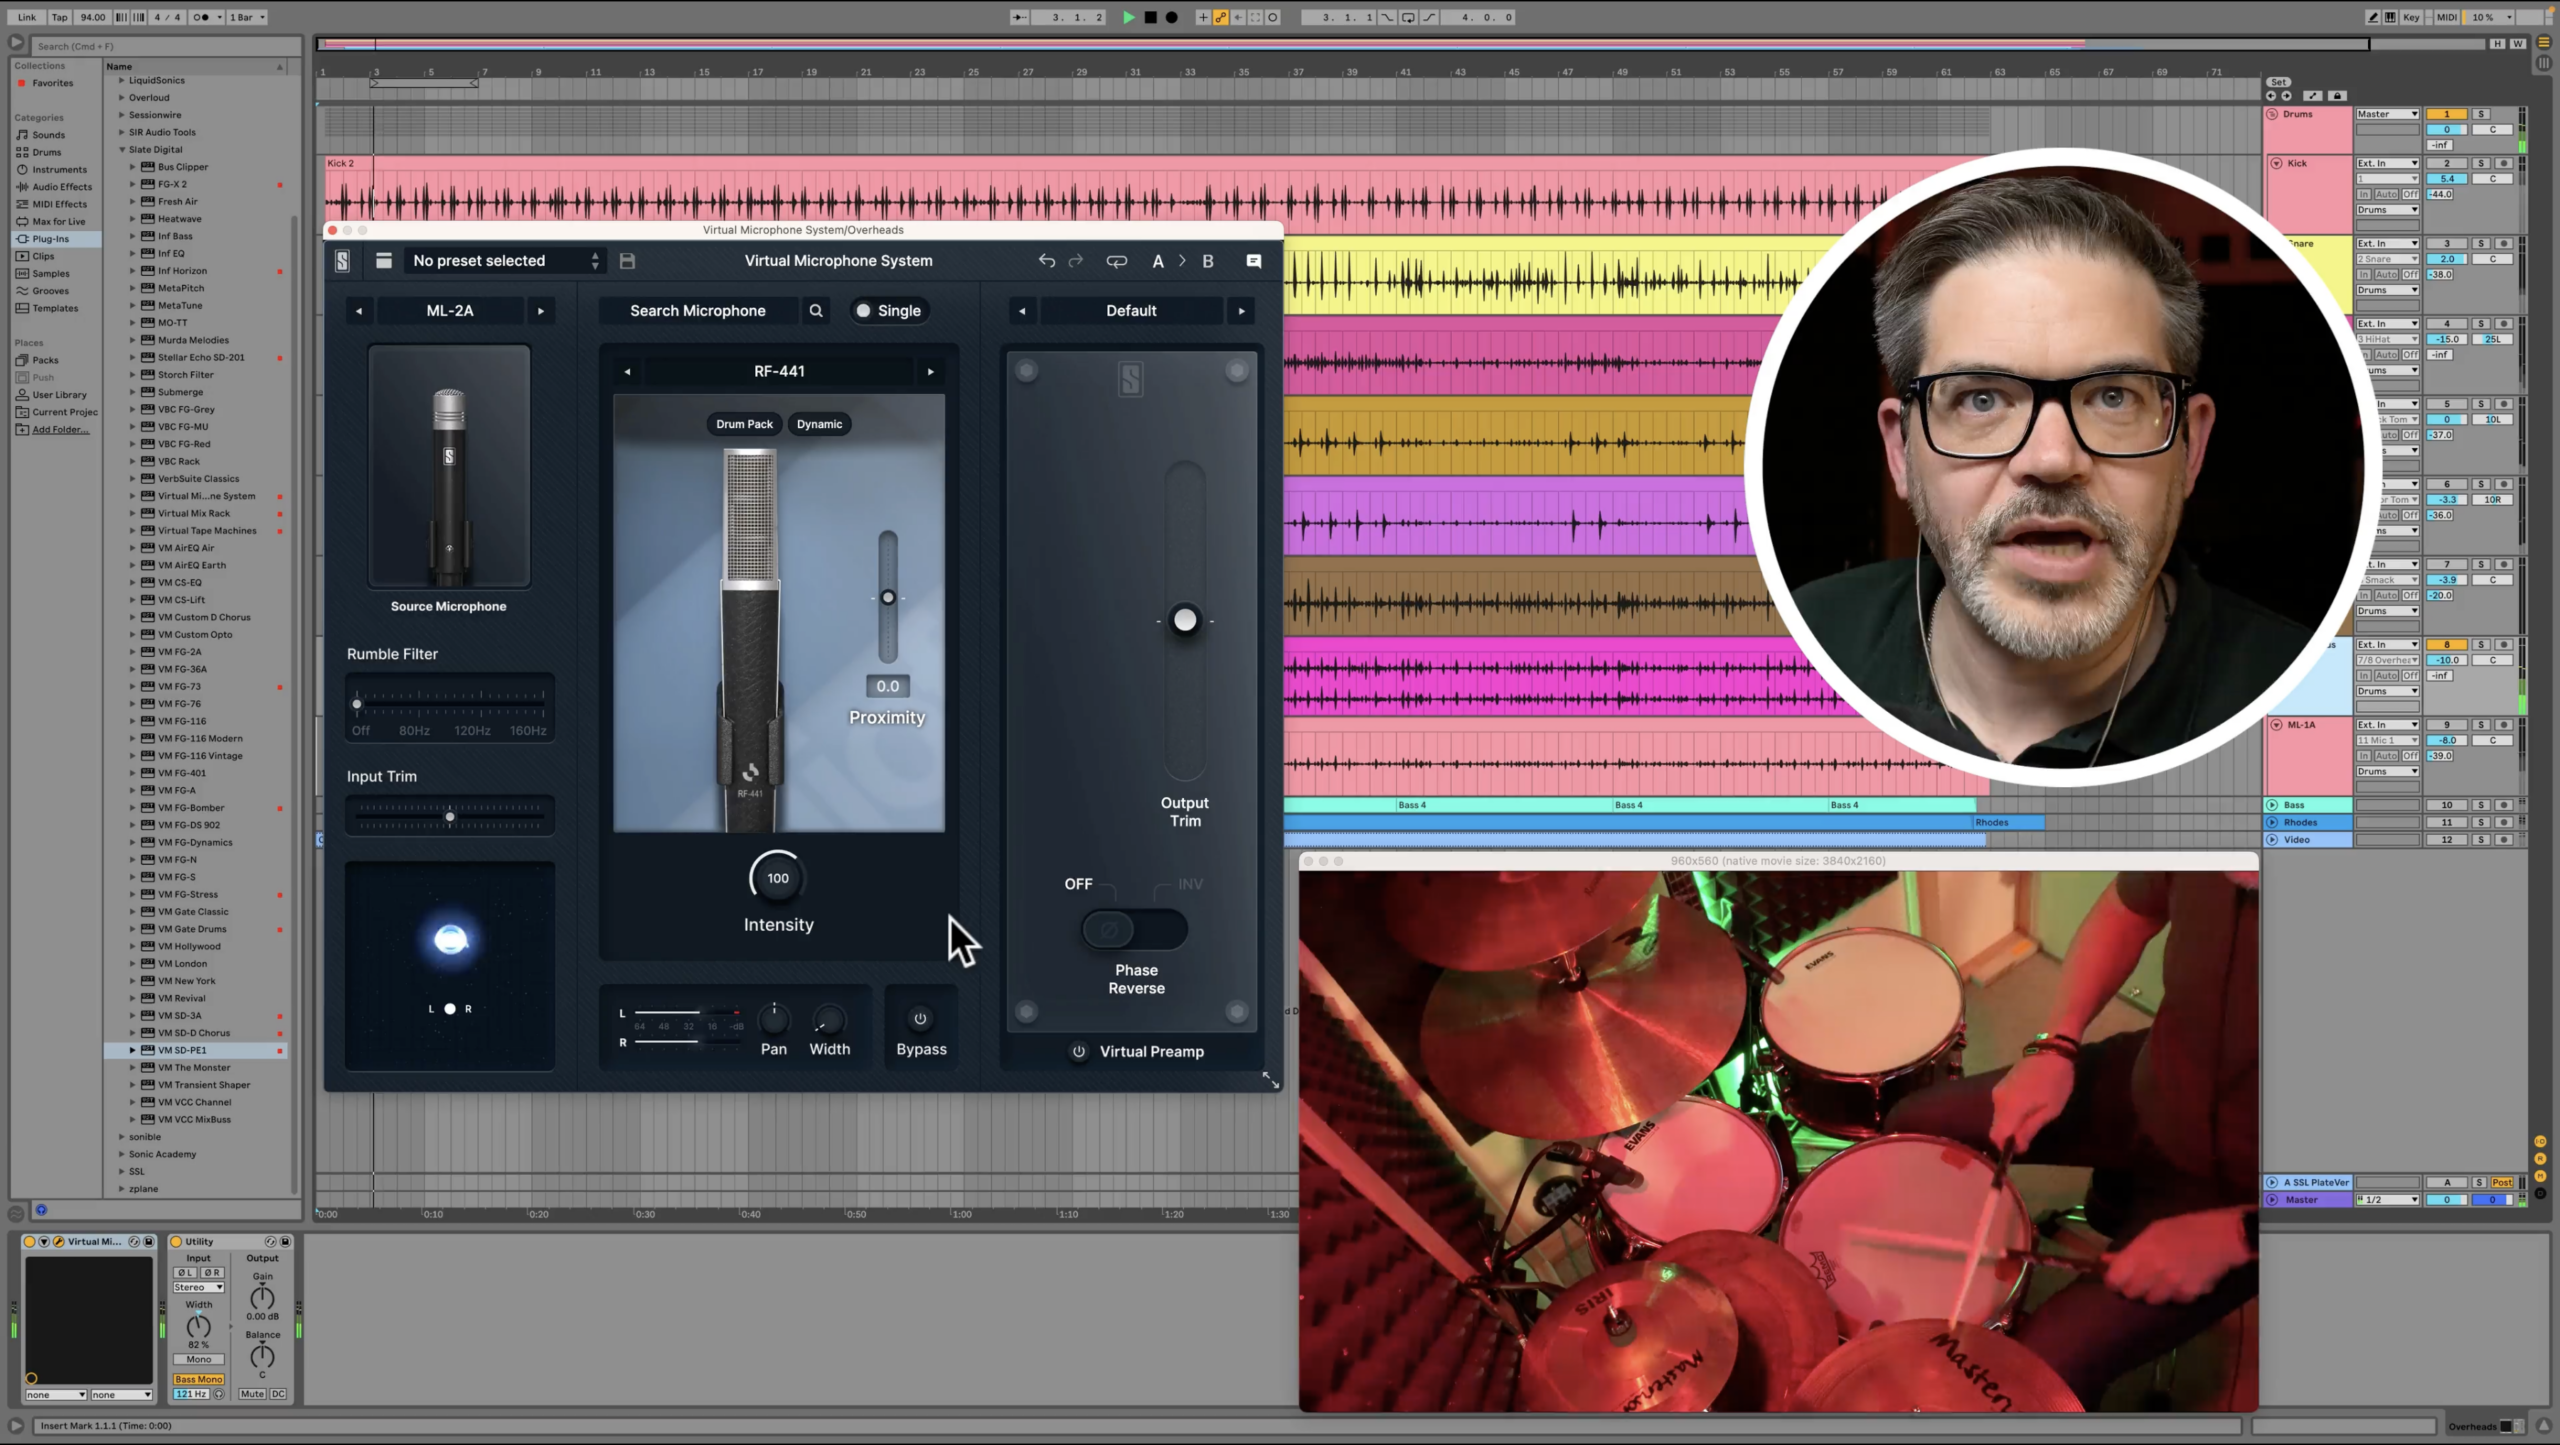Image resolution: width=2560 pixels, height=1445 pixels.
Task: Open the 1 Bar quantization dropdown
Action: click(x=247, y=17)
